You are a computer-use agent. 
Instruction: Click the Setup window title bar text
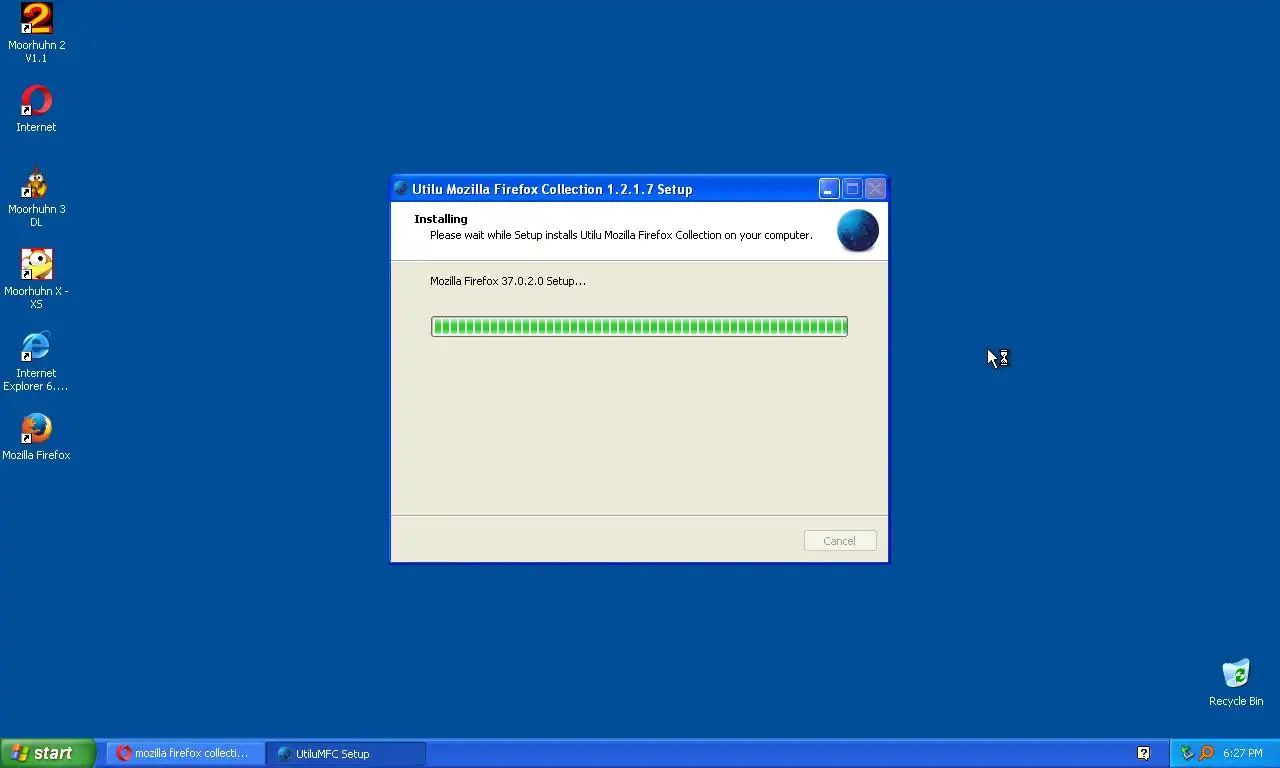click(552, 189)
